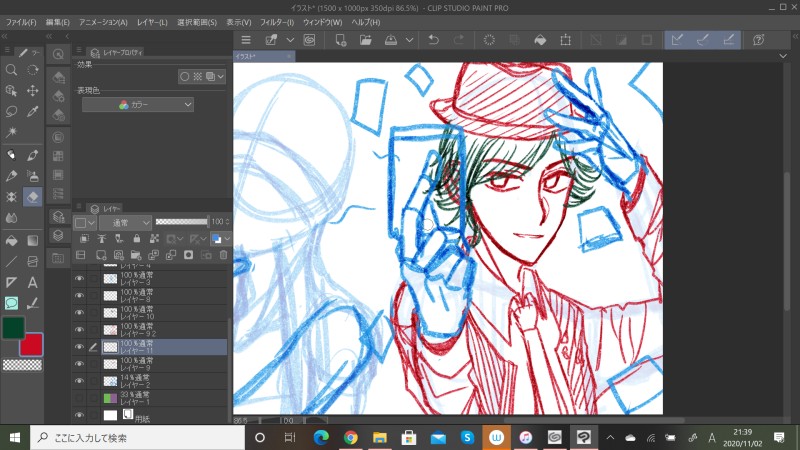Select the Eyedropper tool

pos(32,111)
